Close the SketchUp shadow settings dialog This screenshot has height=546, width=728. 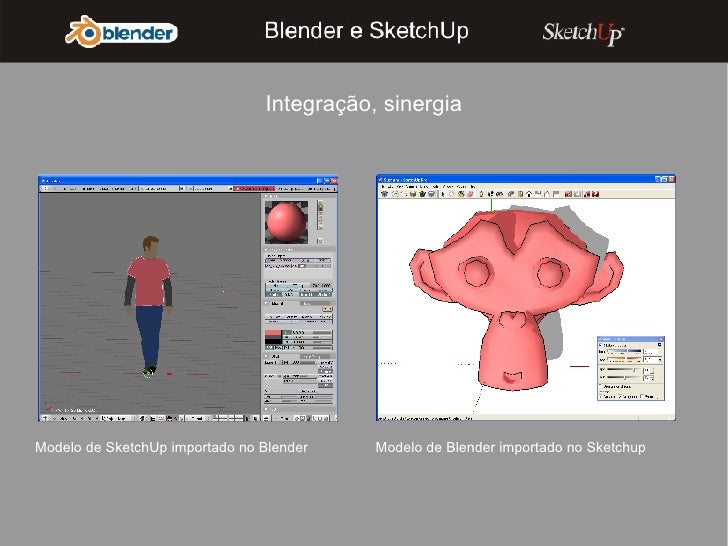point(661,339)
